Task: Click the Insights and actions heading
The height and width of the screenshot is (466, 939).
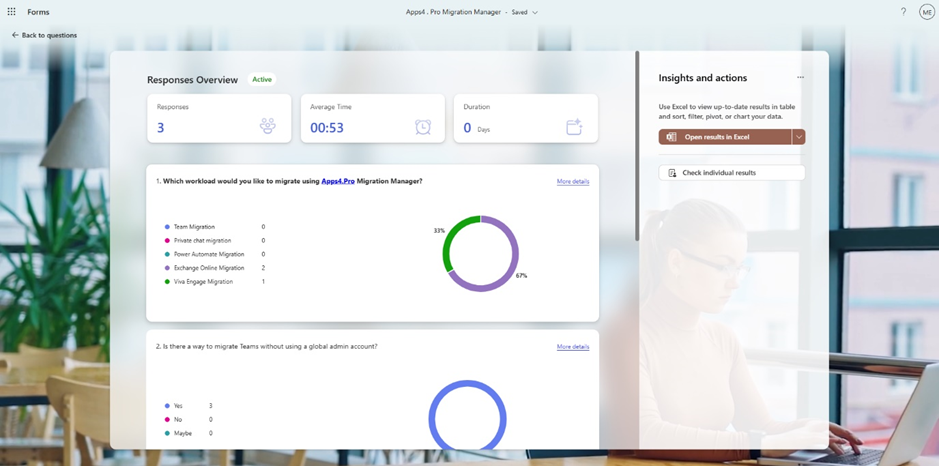Action: point(702,78)
